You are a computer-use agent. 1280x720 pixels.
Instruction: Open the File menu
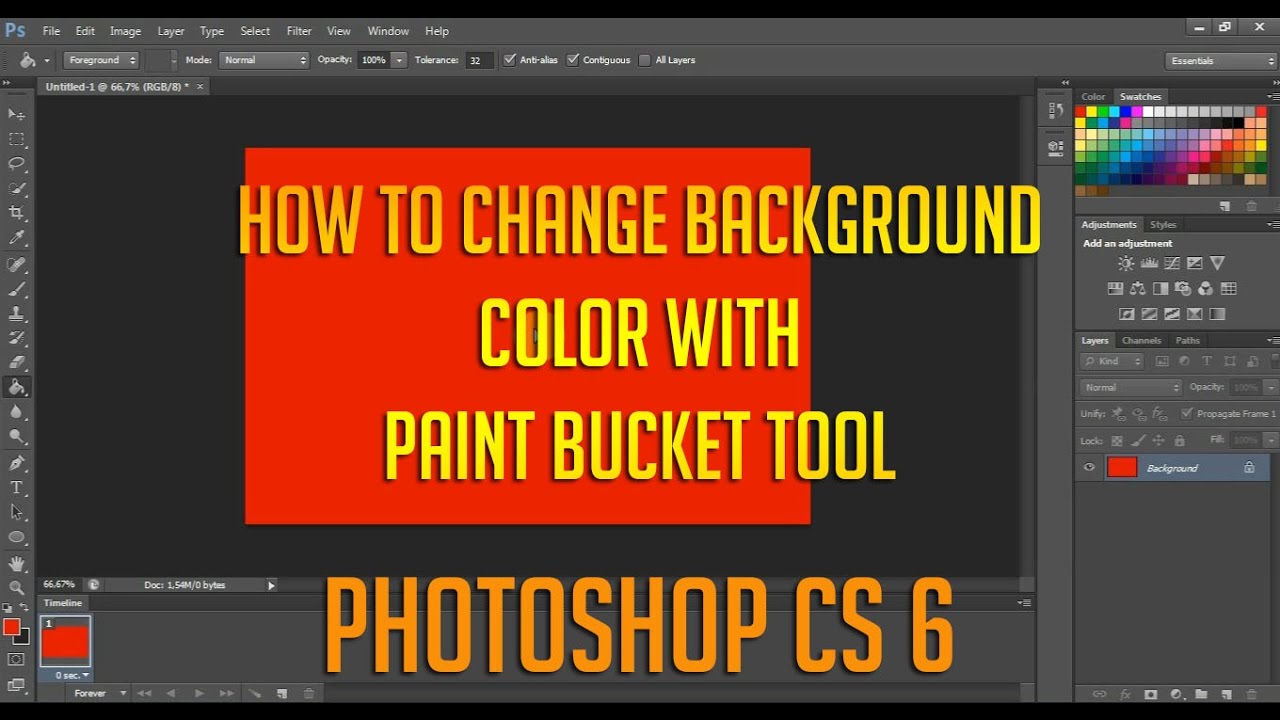(x=51, y=31)
